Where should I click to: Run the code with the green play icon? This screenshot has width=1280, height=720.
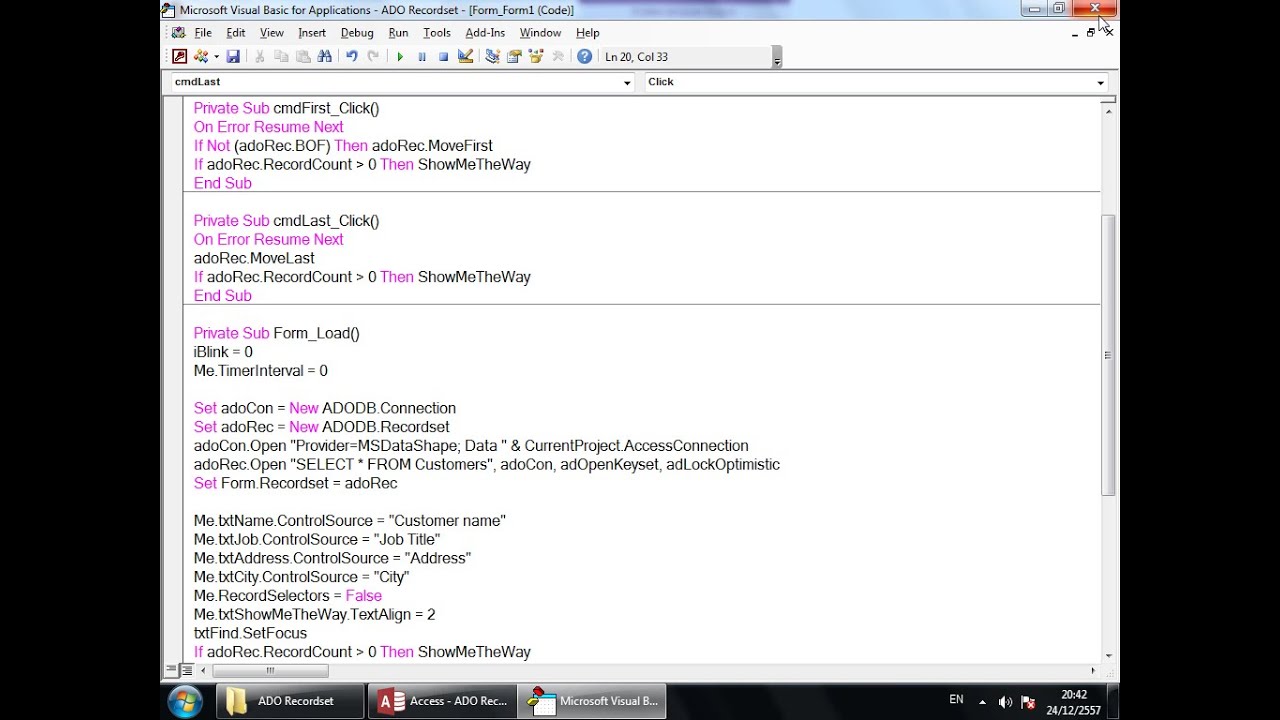[x=400, y=57]
